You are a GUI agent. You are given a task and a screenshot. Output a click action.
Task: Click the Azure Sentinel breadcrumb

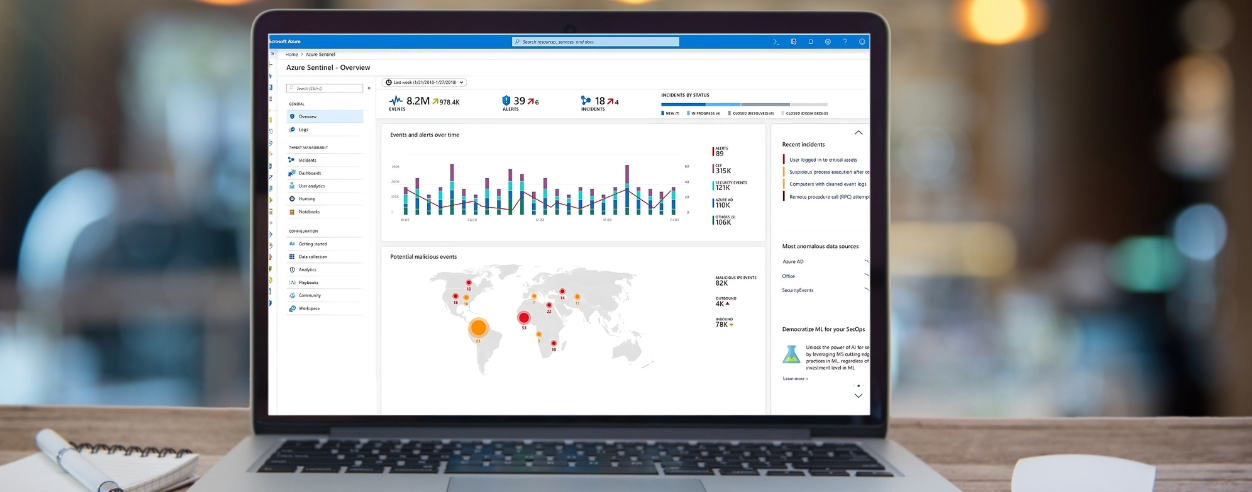click(319, 54)
